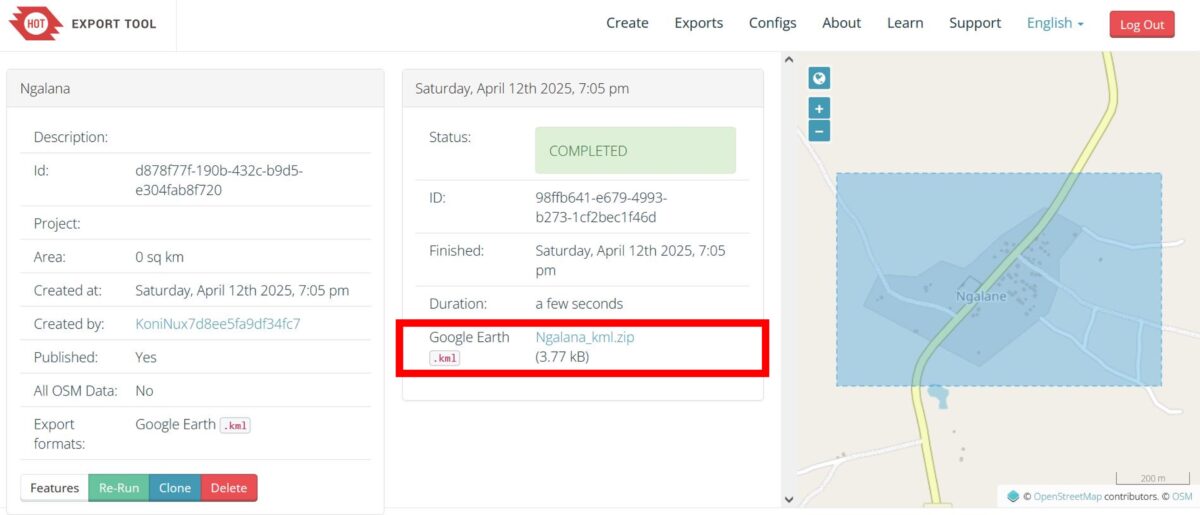Download the Ngalana_kml.zip file
The width and height of the screenshot is (1200, 515).
(x=585, y=337)
